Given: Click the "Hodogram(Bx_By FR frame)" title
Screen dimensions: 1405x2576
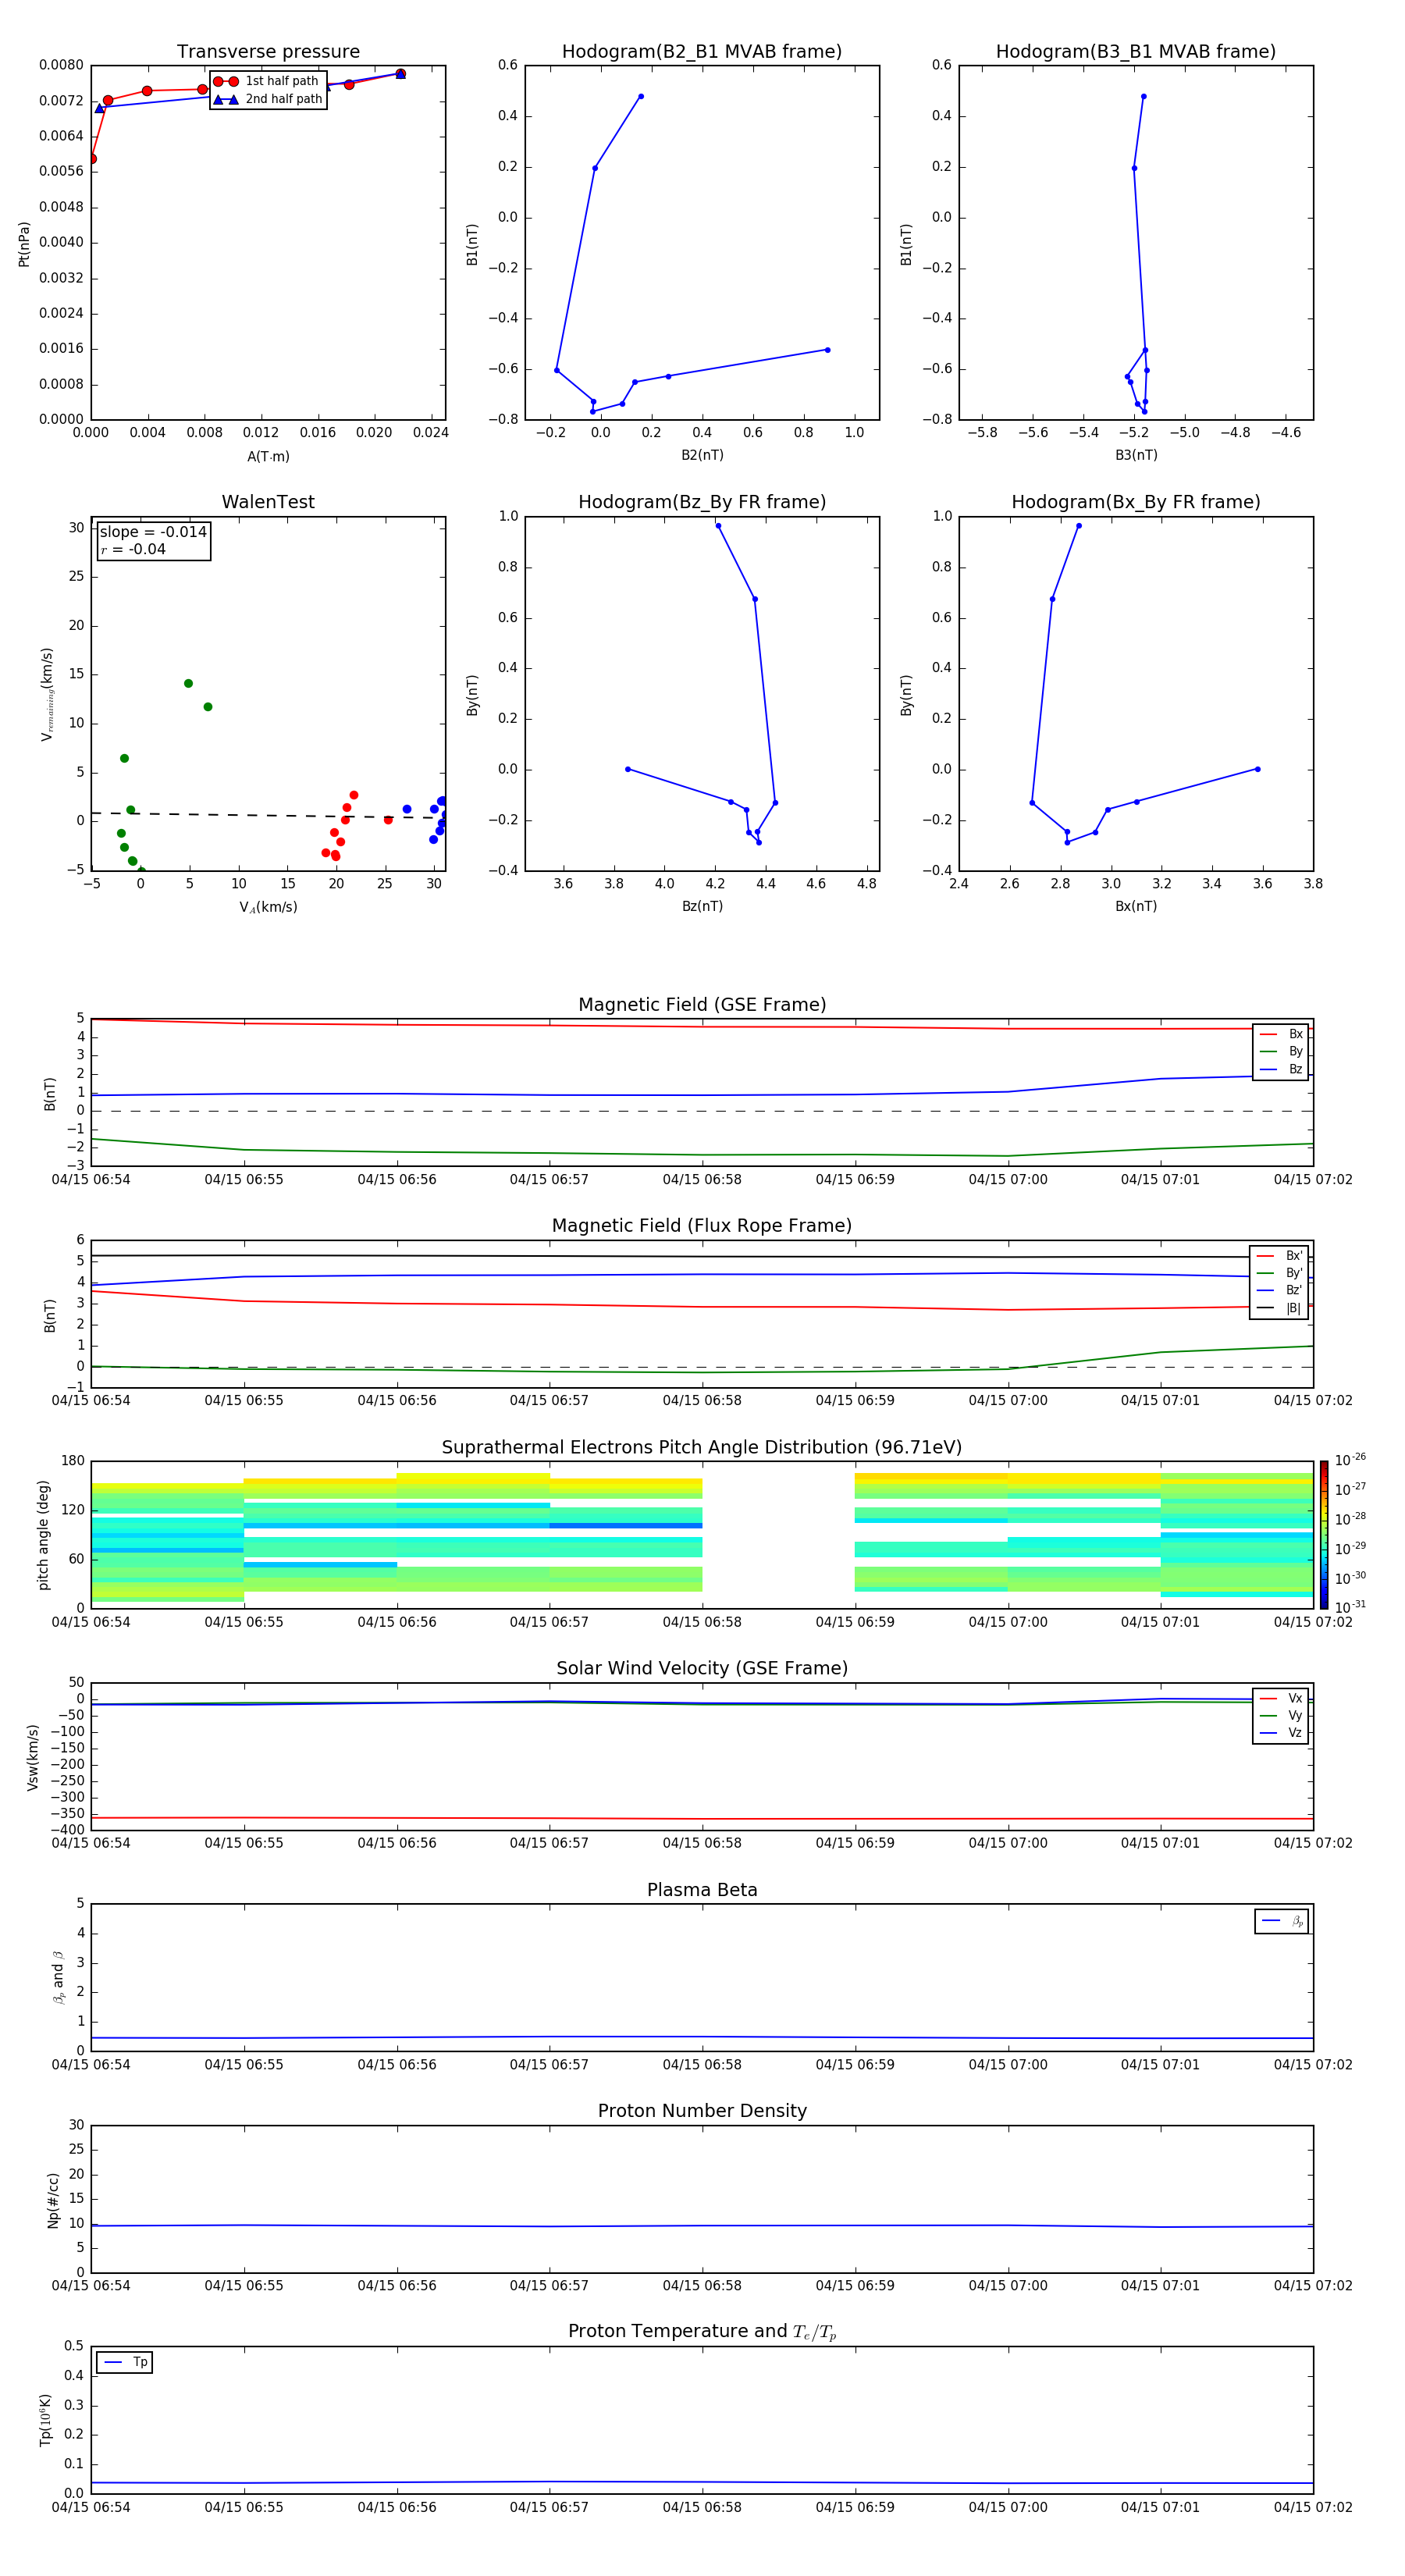Looking at the screenshot, I should coord(1136,502).
